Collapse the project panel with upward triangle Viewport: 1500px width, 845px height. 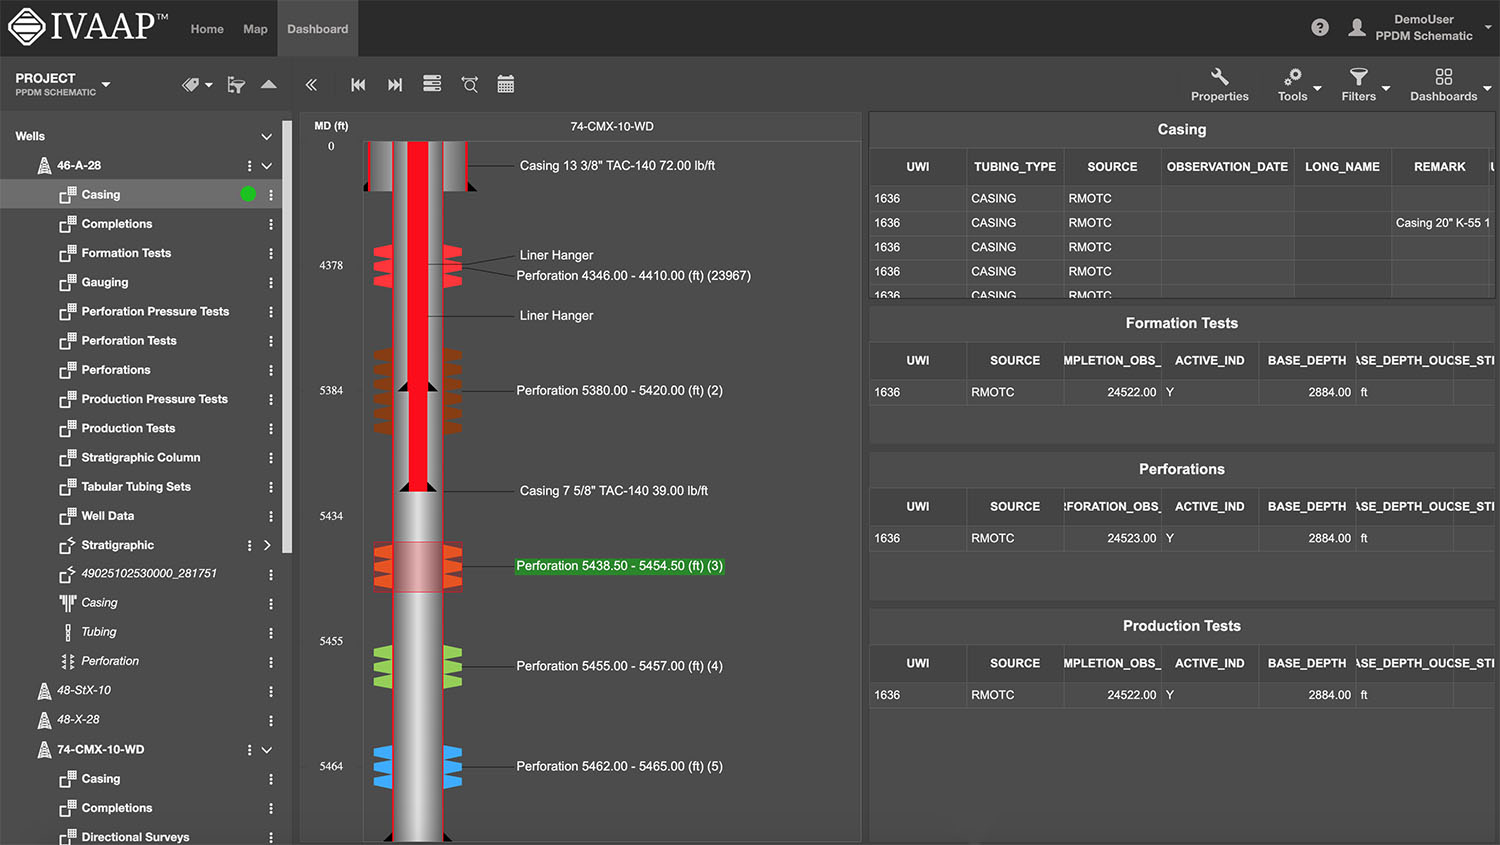pos(269,85)
